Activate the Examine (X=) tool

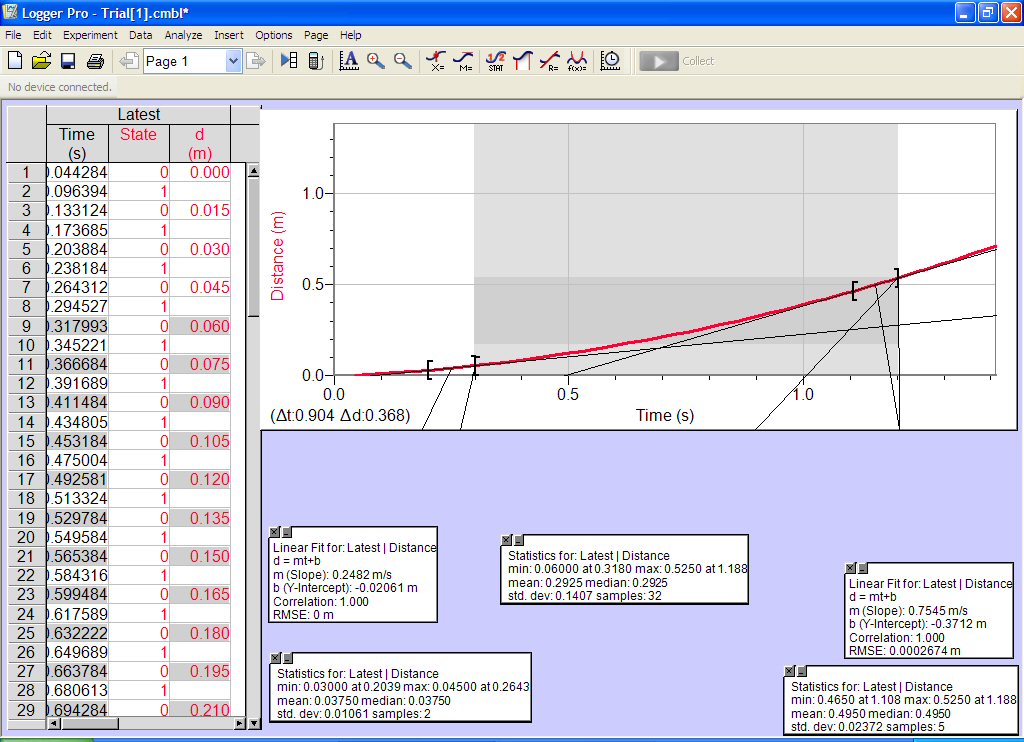tap(436, 61)
